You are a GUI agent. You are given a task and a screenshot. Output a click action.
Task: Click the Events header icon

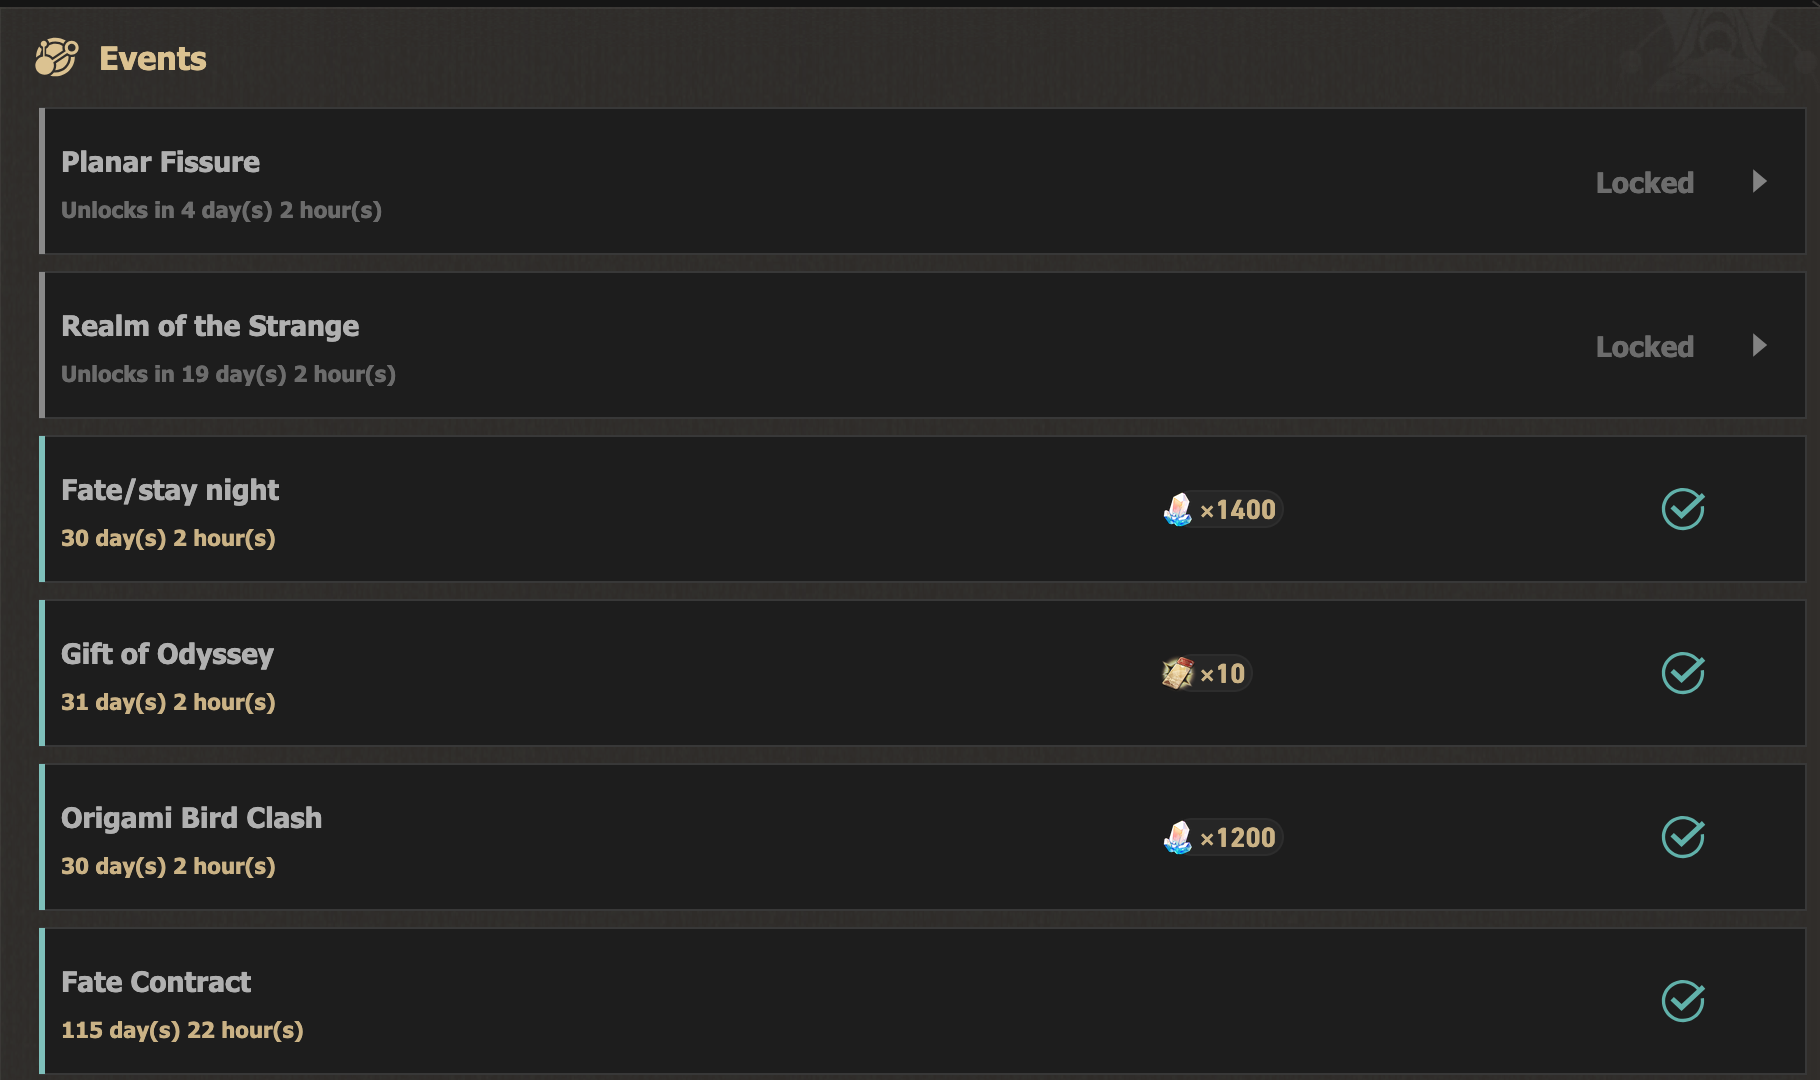click(x=56, y=58)
